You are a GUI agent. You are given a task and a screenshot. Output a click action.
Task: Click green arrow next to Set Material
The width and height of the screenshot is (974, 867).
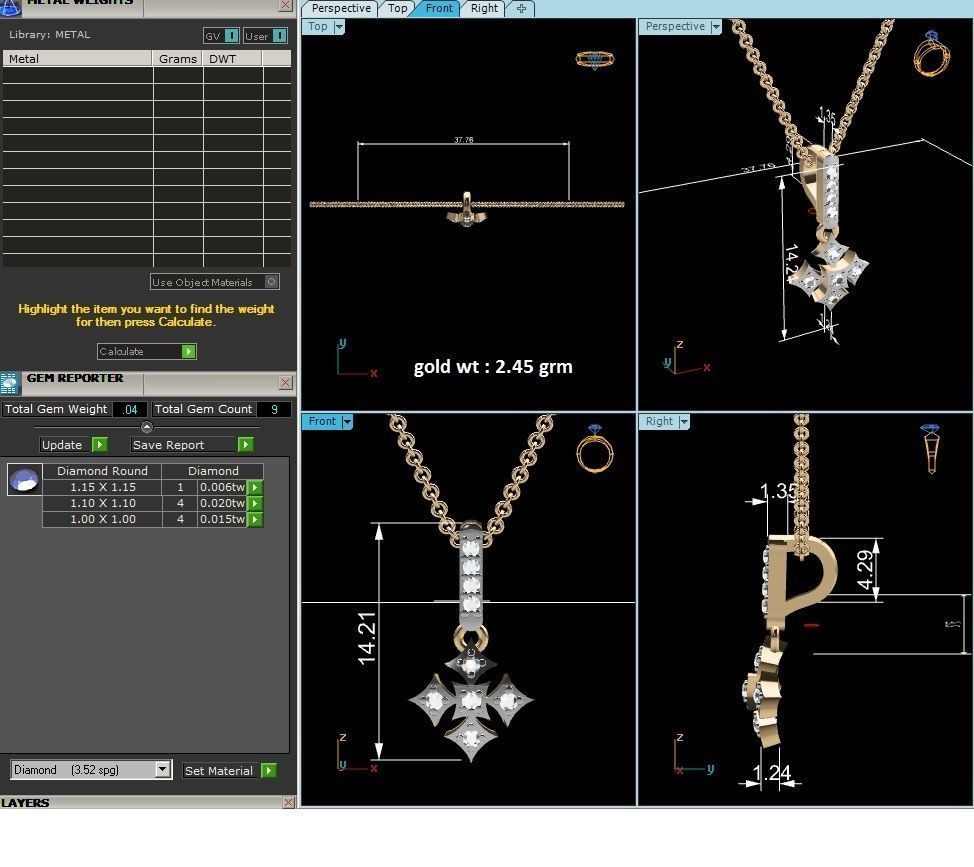[x=268, y=771]
